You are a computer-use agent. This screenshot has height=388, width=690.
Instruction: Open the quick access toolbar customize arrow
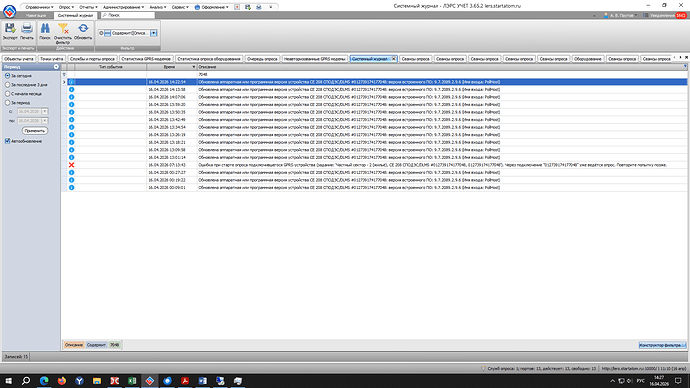(271, 7)
